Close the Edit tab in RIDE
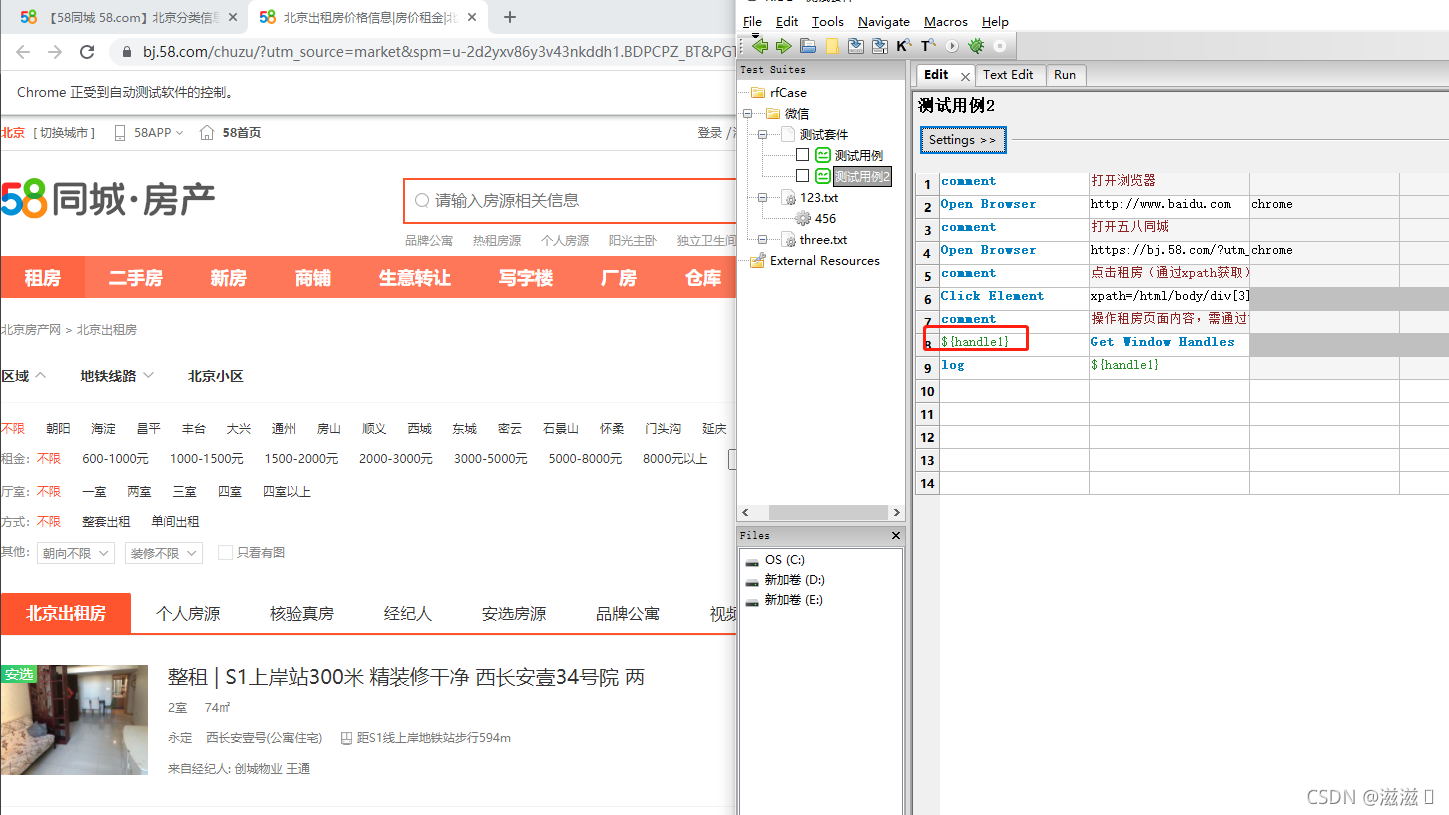 965,76
